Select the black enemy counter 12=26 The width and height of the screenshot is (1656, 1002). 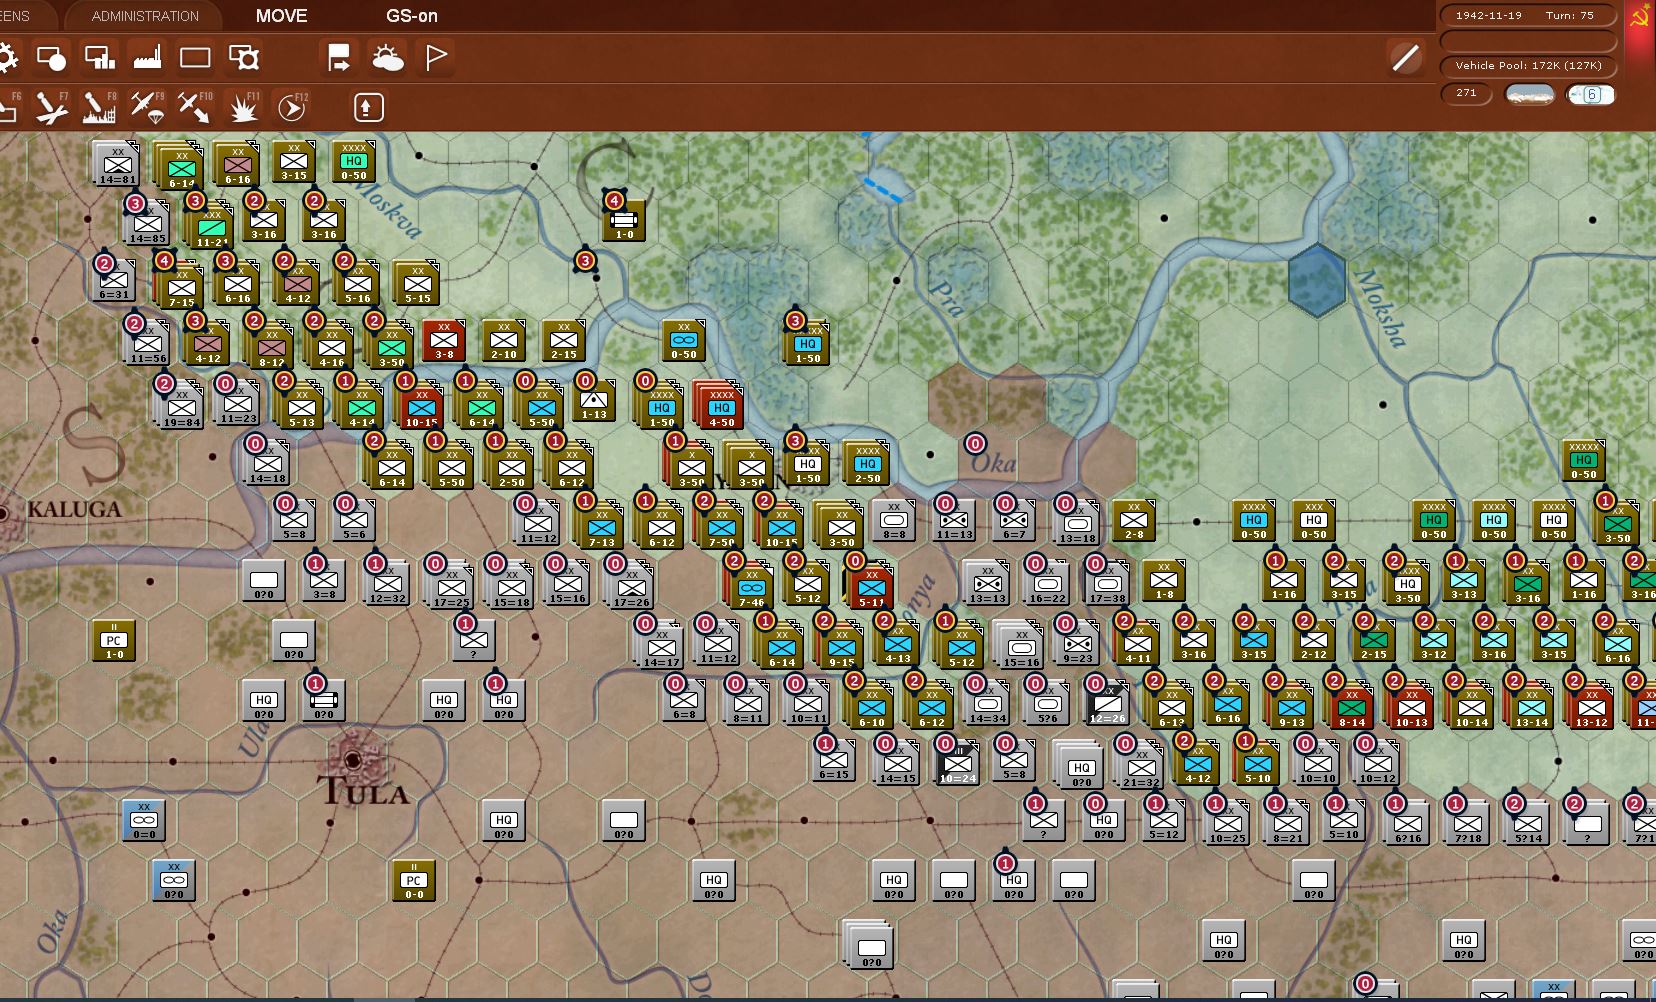[x=1107, y=703]
